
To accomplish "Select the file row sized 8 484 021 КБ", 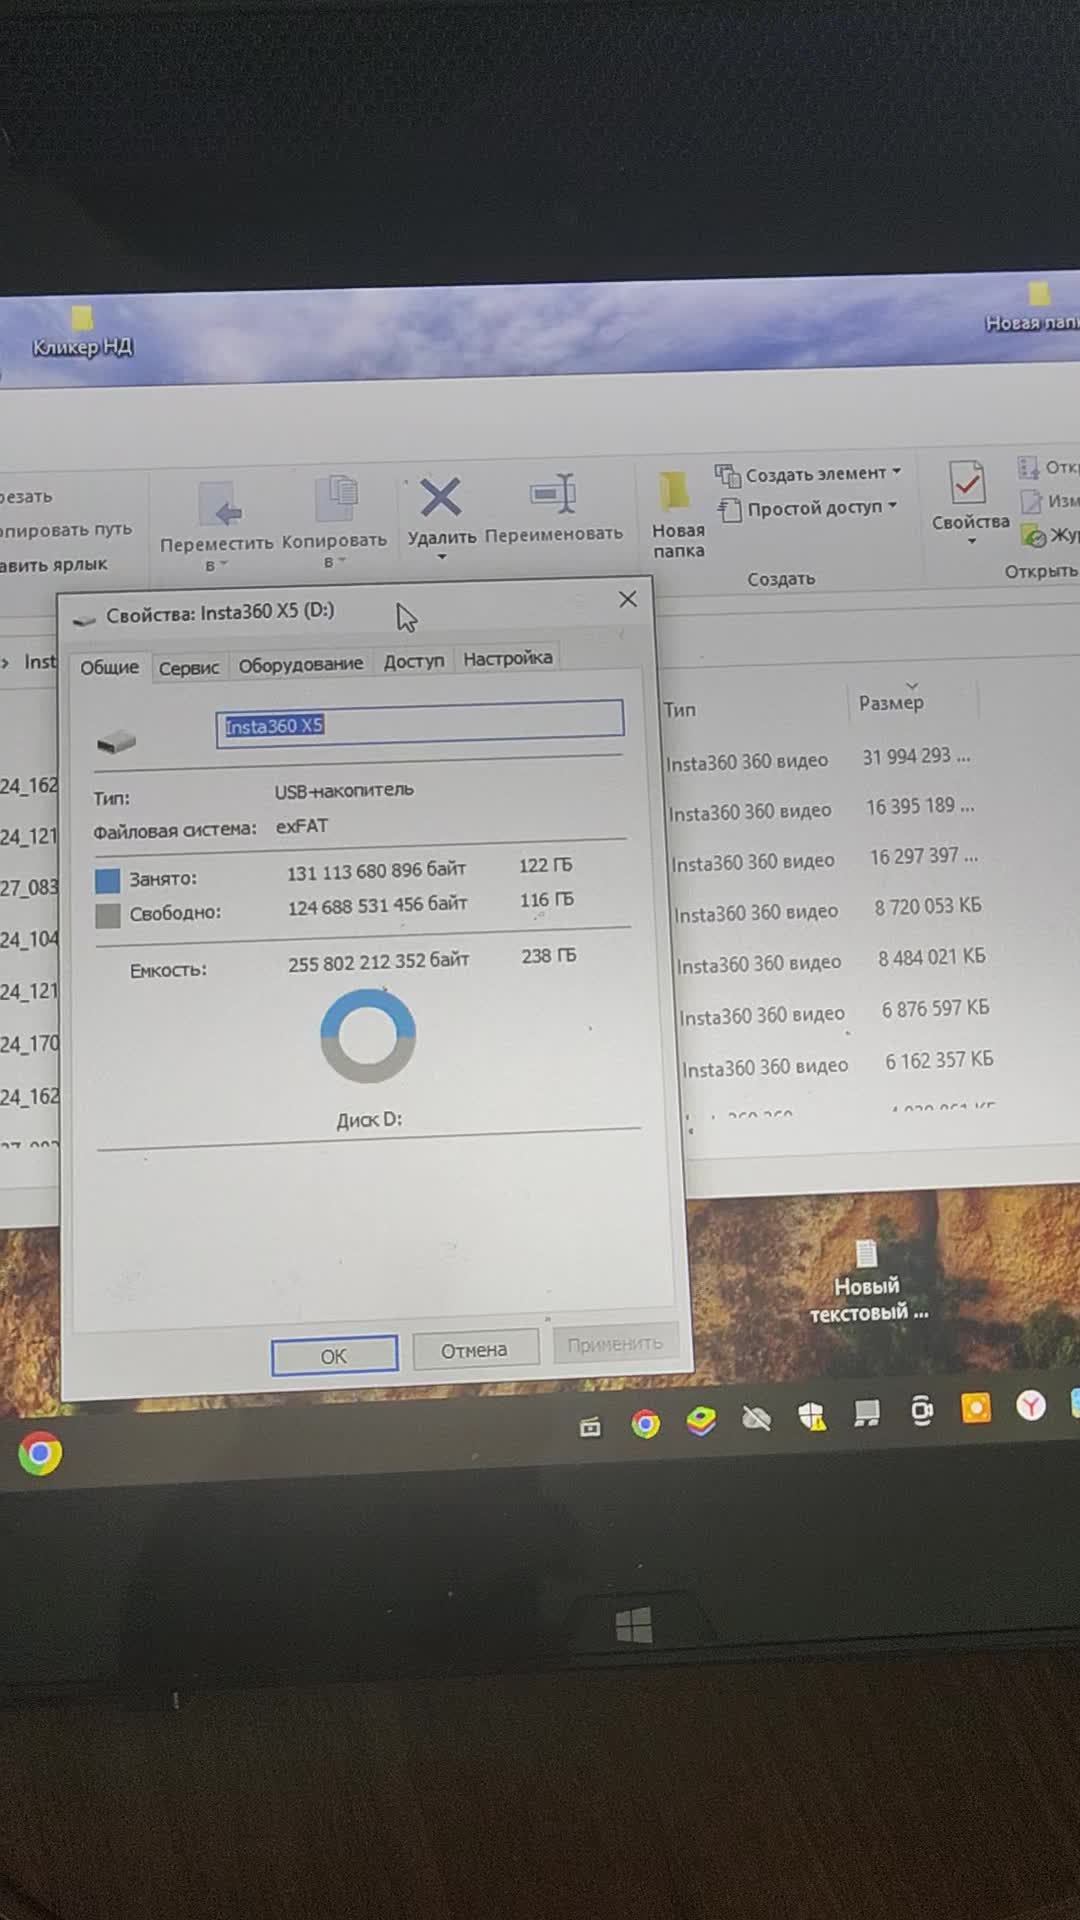I will [x=832, y=961].
